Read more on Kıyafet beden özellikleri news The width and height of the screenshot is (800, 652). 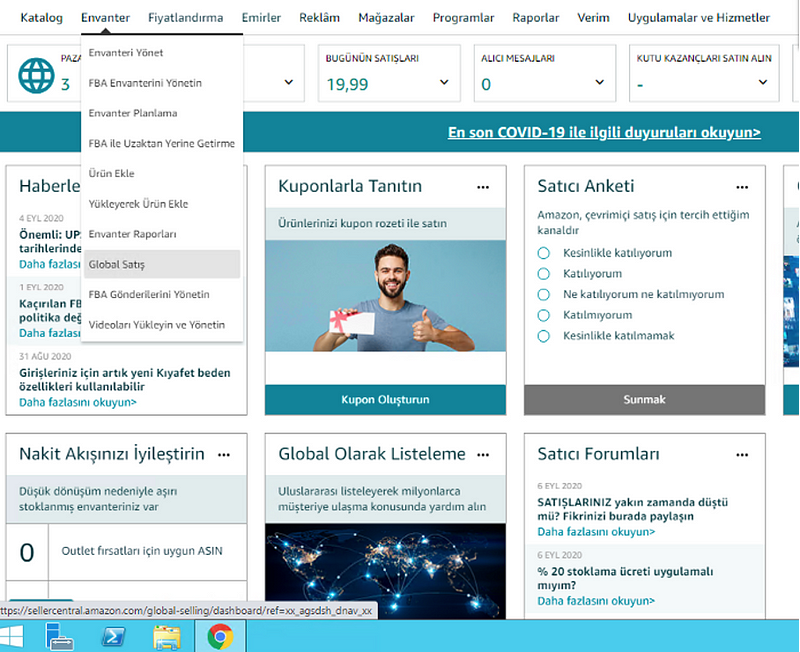78,403
